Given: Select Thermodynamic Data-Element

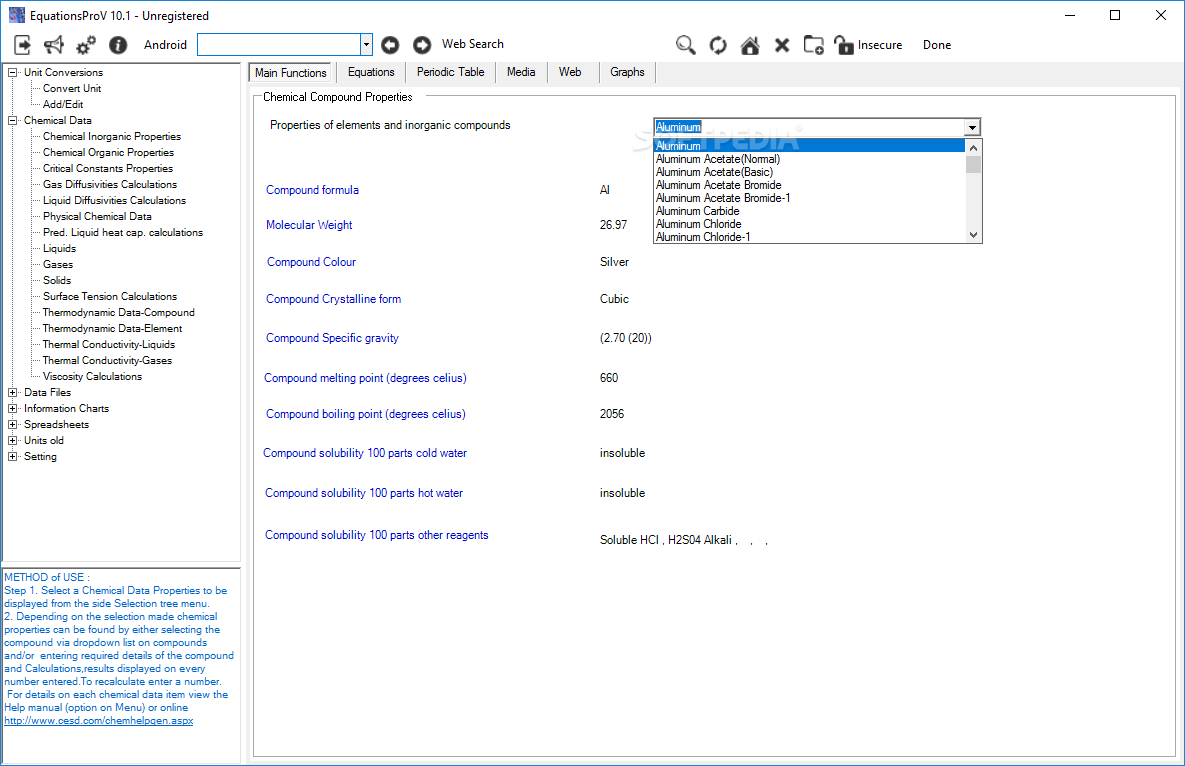Looking at the screenshot, I should (x=112, y=329).
